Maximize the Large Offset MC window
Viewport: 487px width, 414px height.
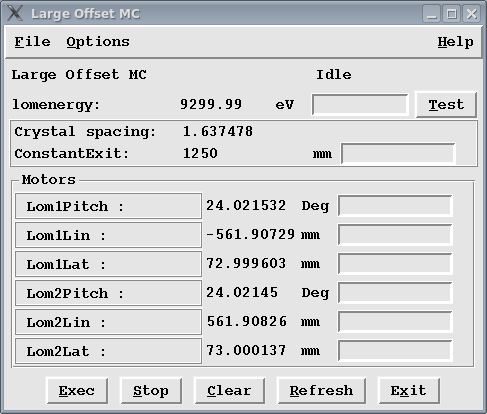point(452,14)
